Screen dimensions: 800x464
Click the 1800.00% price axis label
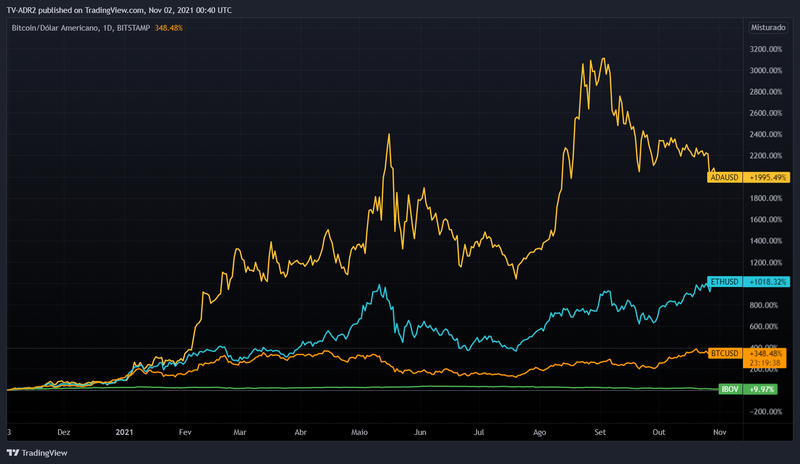coord(766,198)
